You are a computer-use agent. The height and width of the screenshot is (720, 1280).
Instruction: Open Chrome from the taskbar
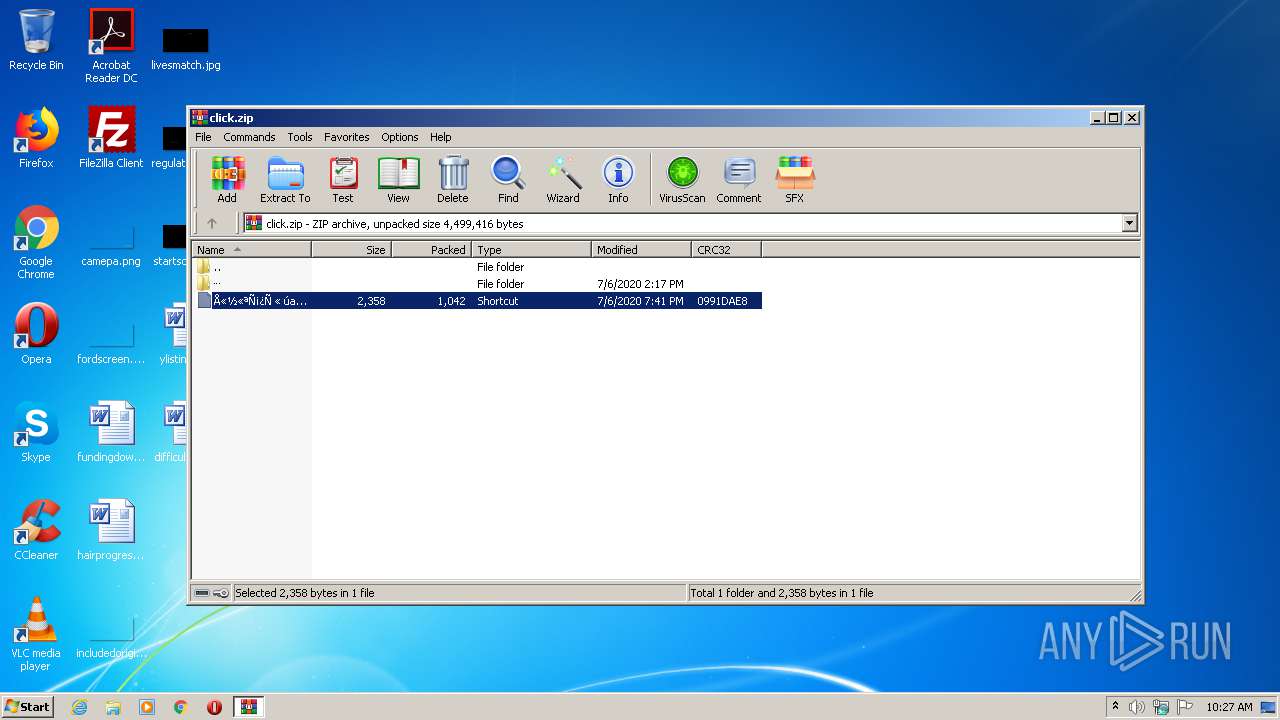(x=181, y=707)
